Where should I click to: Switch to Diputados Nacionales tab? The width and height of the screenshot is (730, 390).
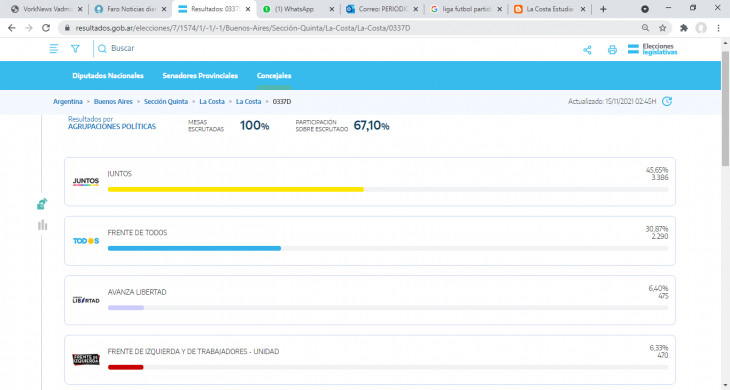tap(108, 75)
